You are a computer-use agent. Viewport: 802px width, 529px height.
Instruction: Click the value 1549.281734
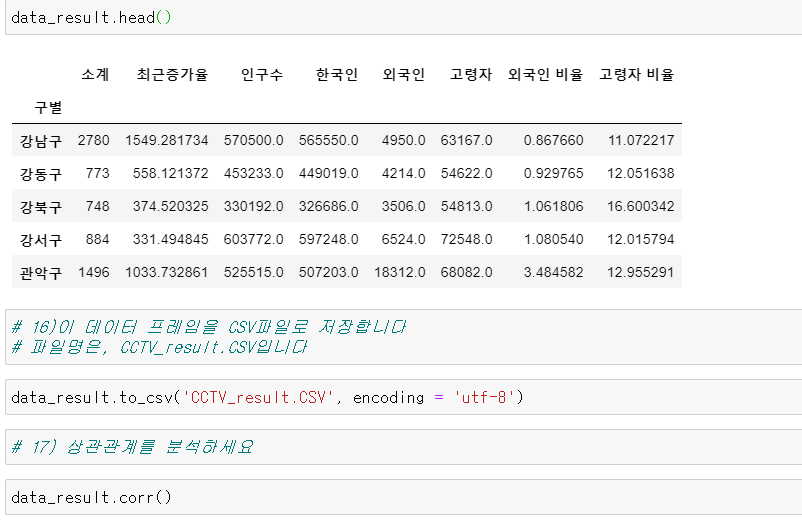(167, 140)
